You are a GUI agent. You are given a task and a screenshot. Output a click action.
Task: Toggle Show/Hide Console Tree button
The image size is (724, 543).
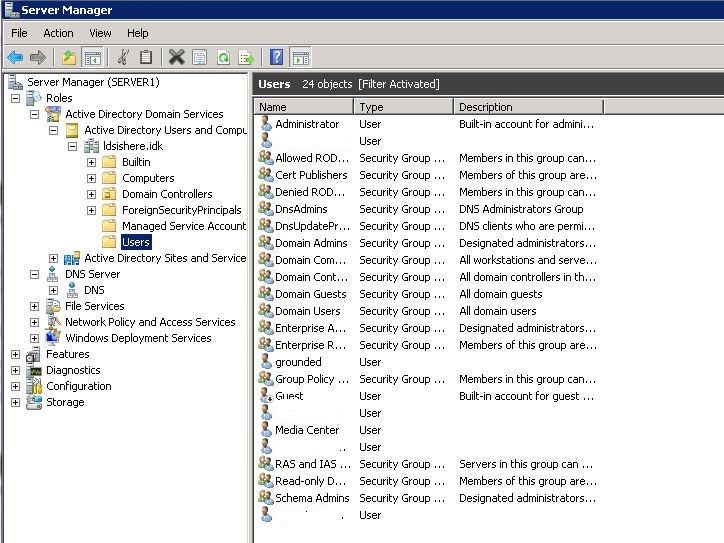[x=91, y=57]
